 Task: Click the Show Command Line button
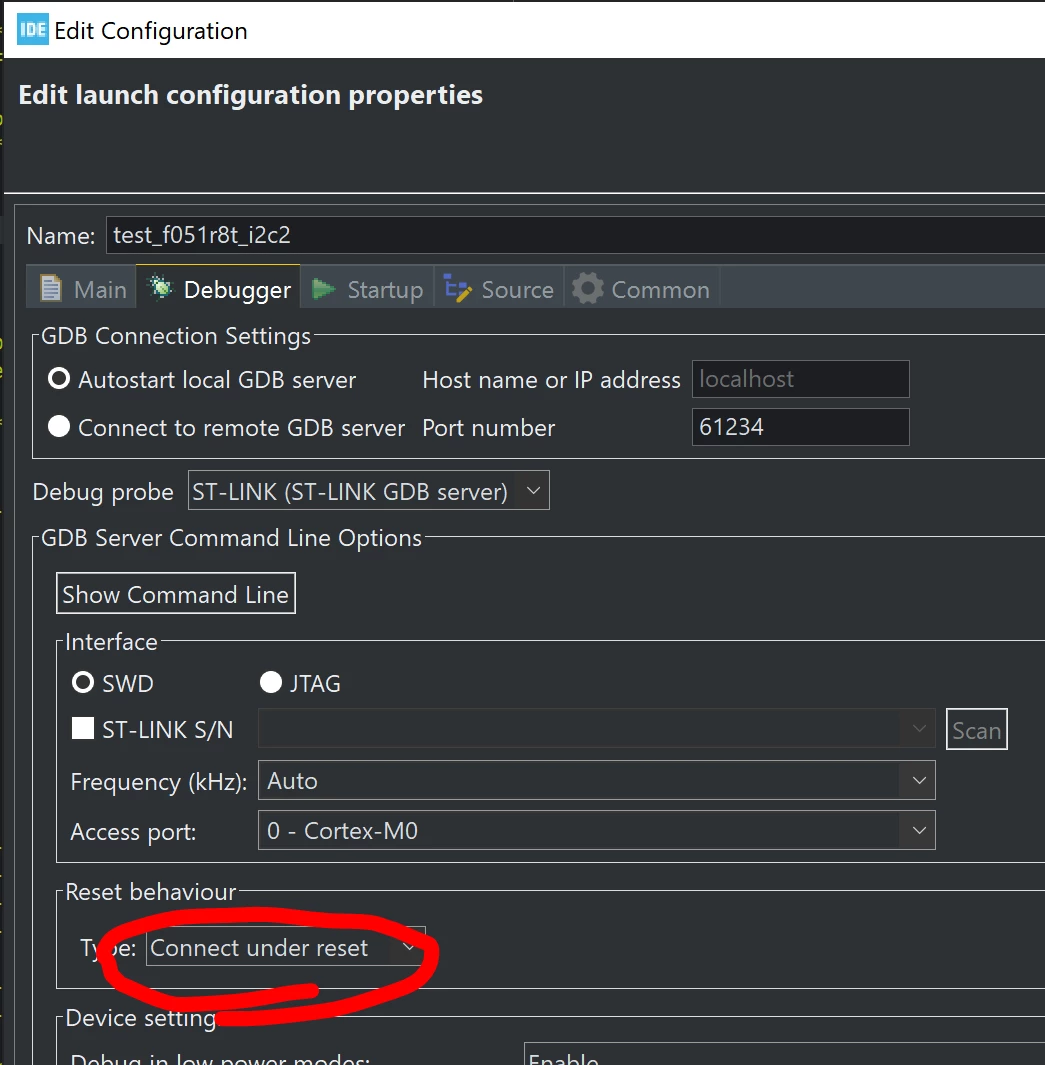pos(176,593)
